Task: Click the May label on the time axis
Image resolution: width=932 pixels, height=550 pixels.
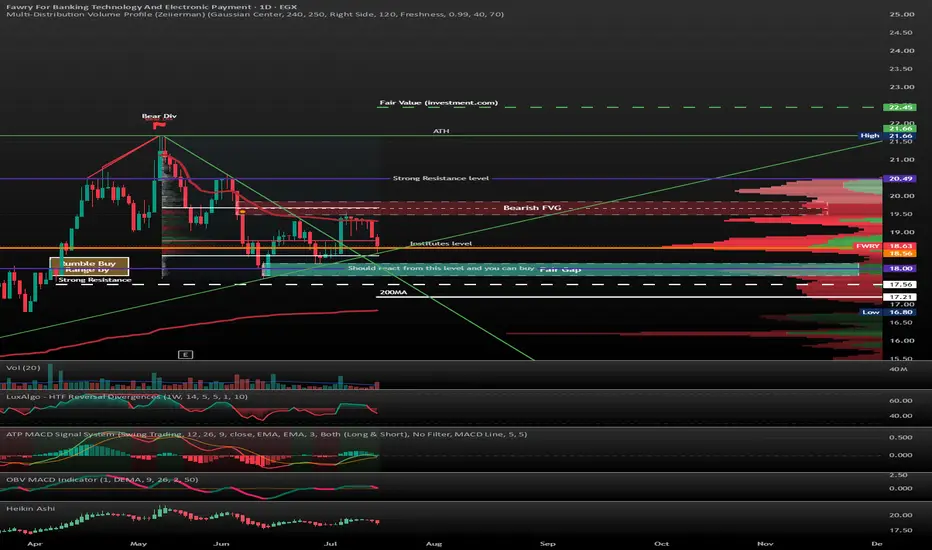Action: 138,543
